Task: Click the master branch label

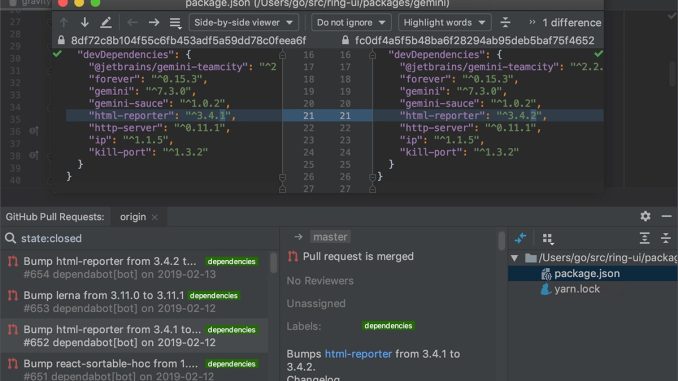Action: tap(330, 237)
